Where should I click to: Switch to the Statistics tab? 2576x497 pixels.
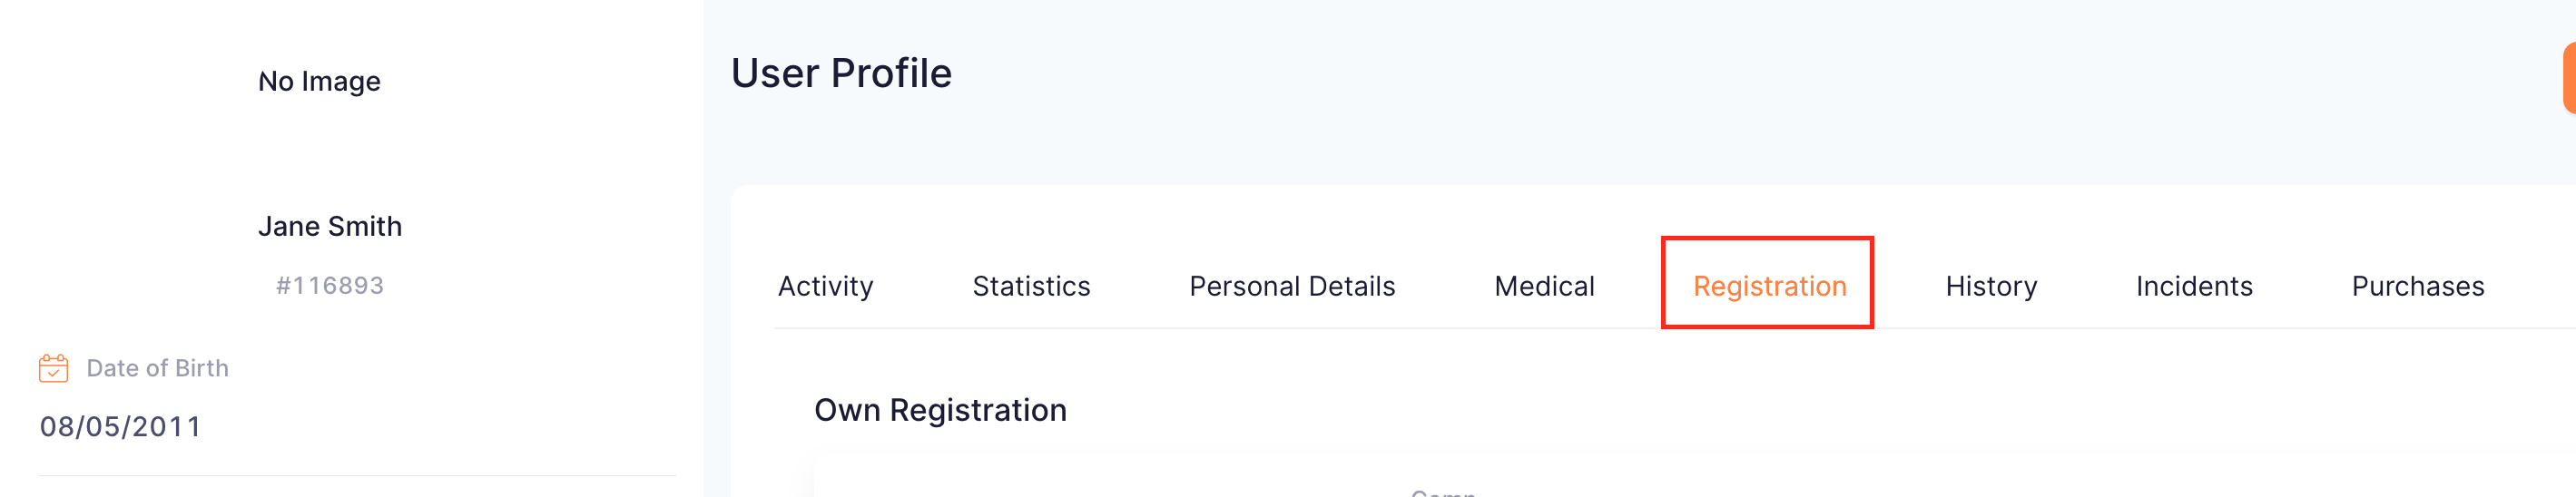pos(1031,286)
